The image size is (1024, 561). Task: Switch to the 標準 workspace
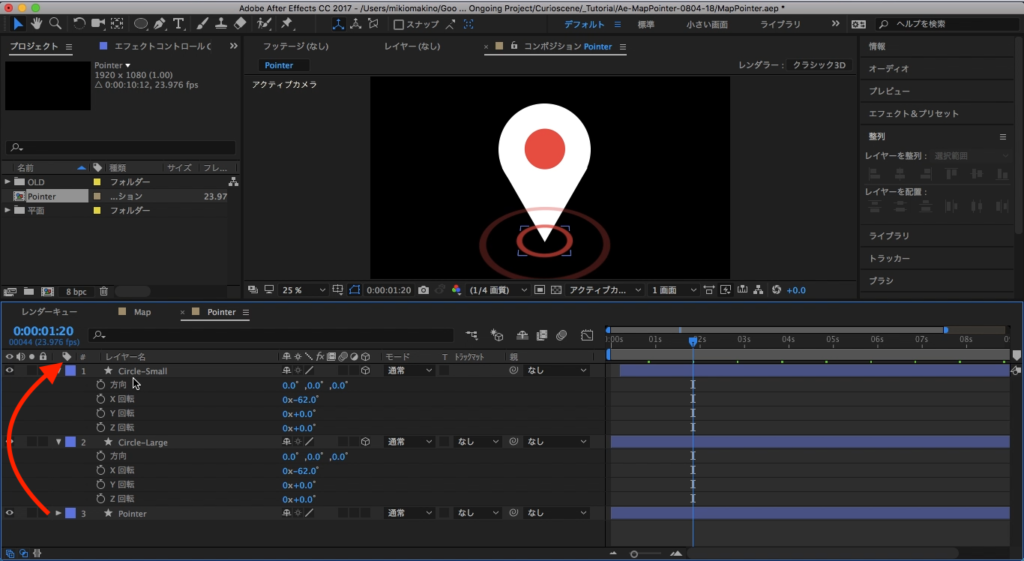click(x=647, y=23)
